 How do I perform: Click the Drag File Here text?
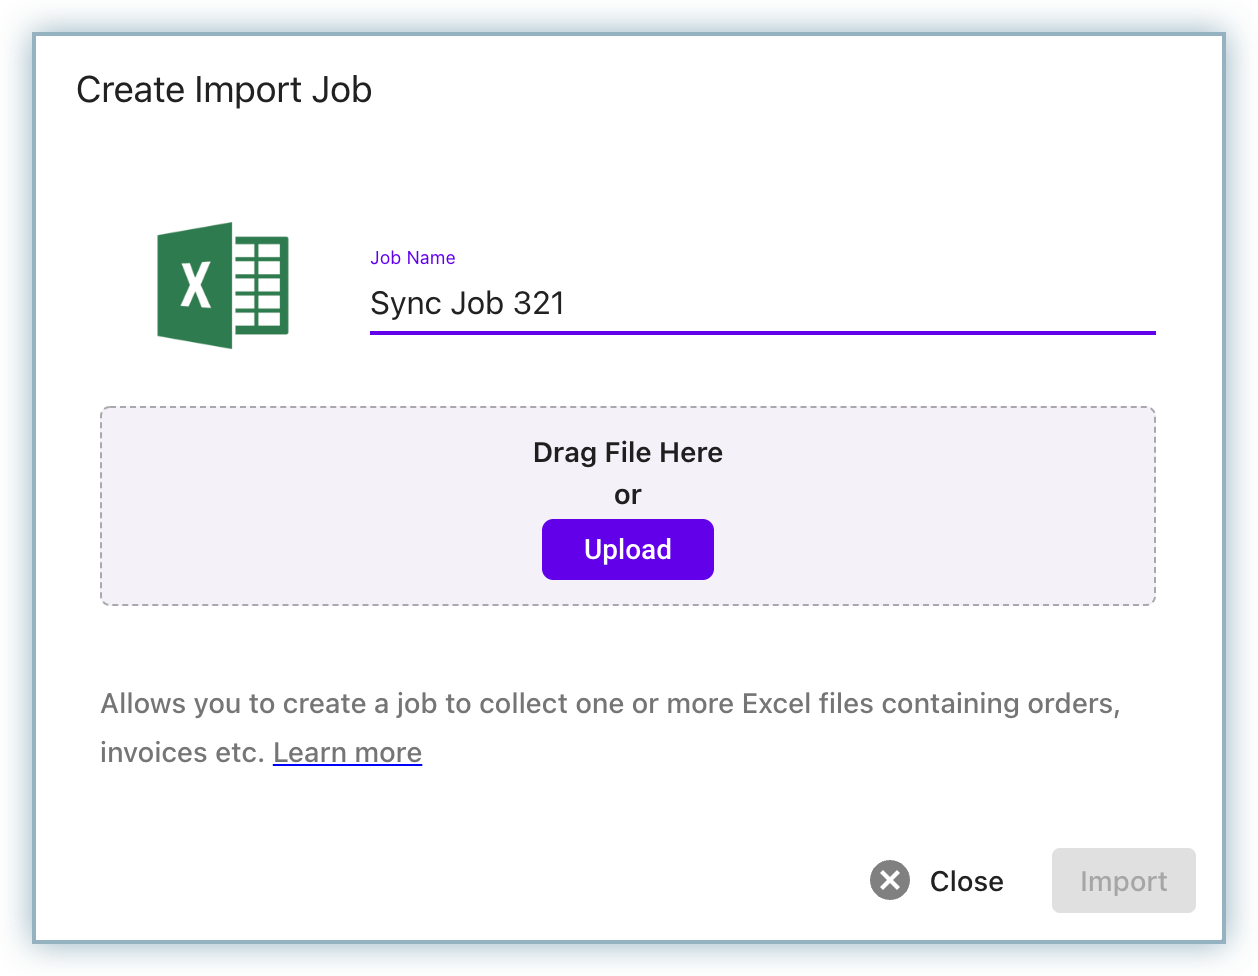click(x=628, y=452)
